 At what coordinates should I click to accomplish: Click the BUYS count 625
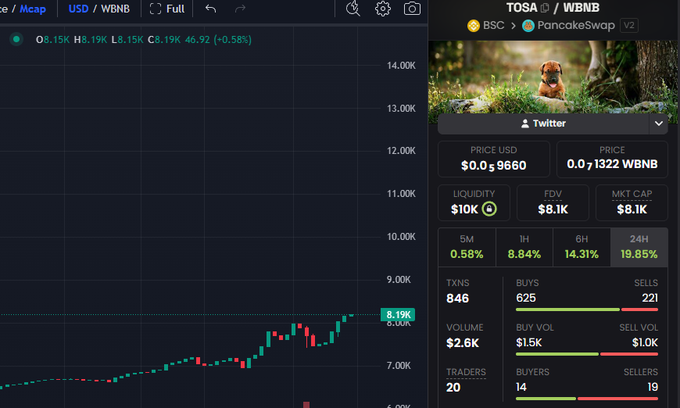point(526,298)
